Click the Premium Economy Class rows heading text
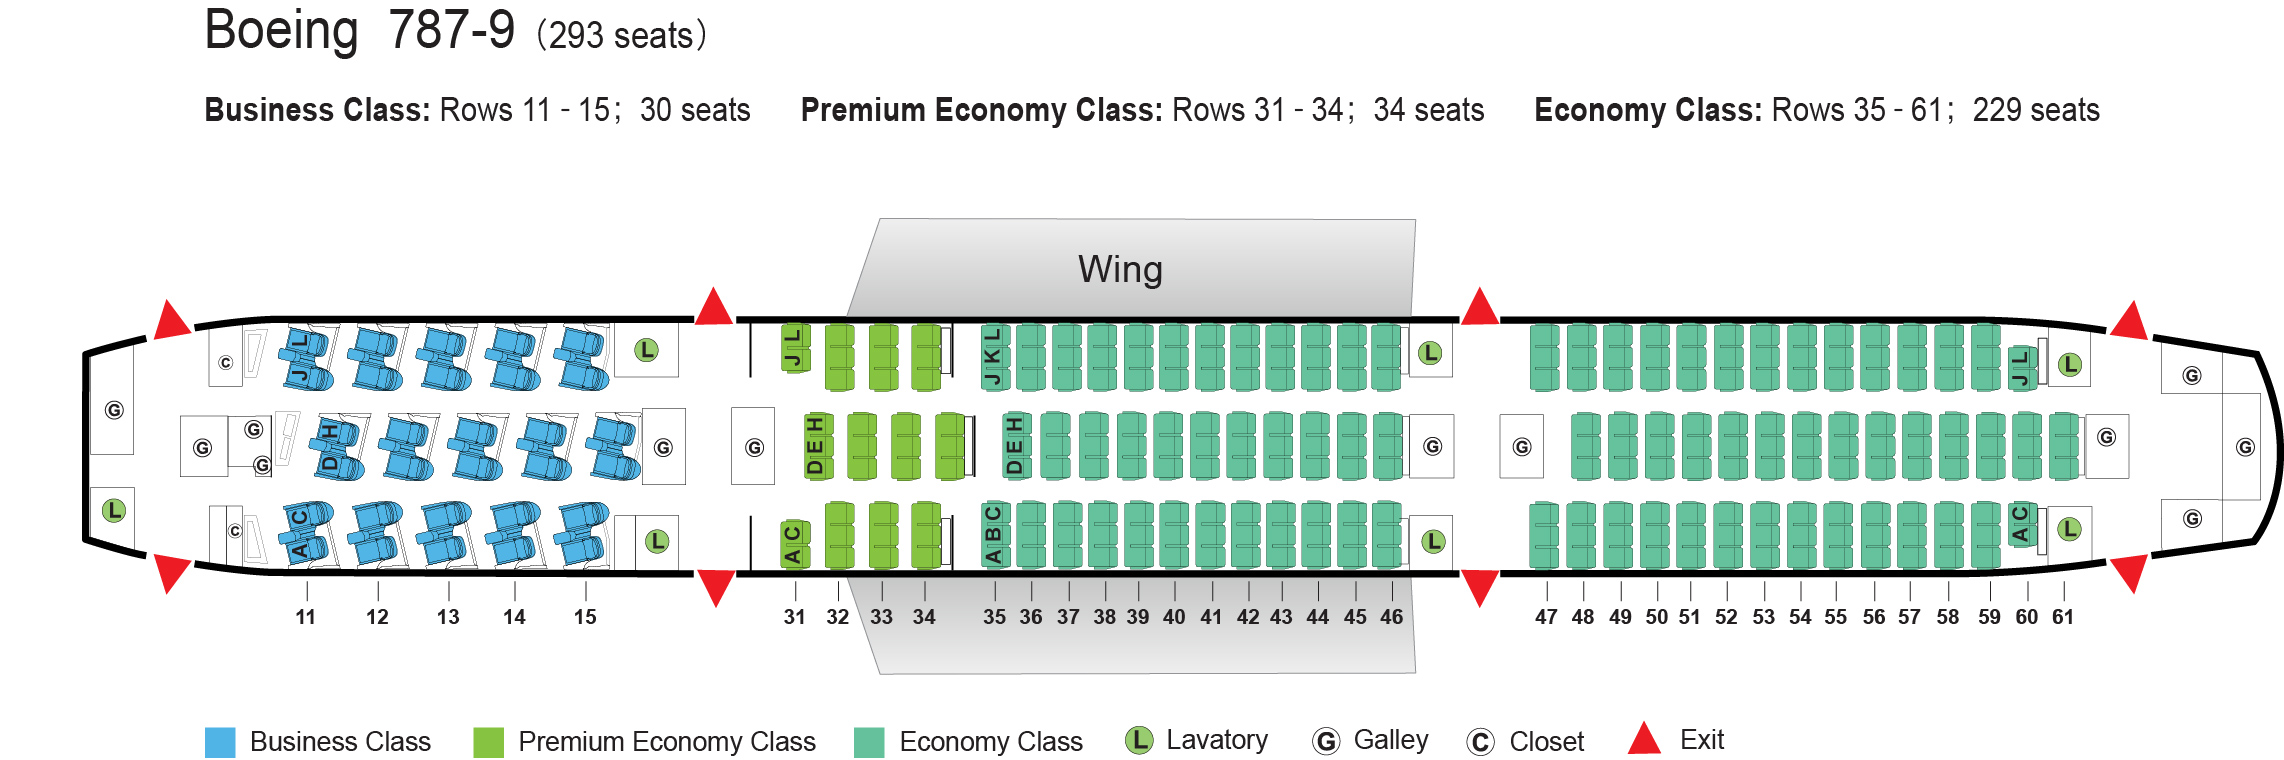Screen dimensions: 2284x760 [x=1142, y=110]
